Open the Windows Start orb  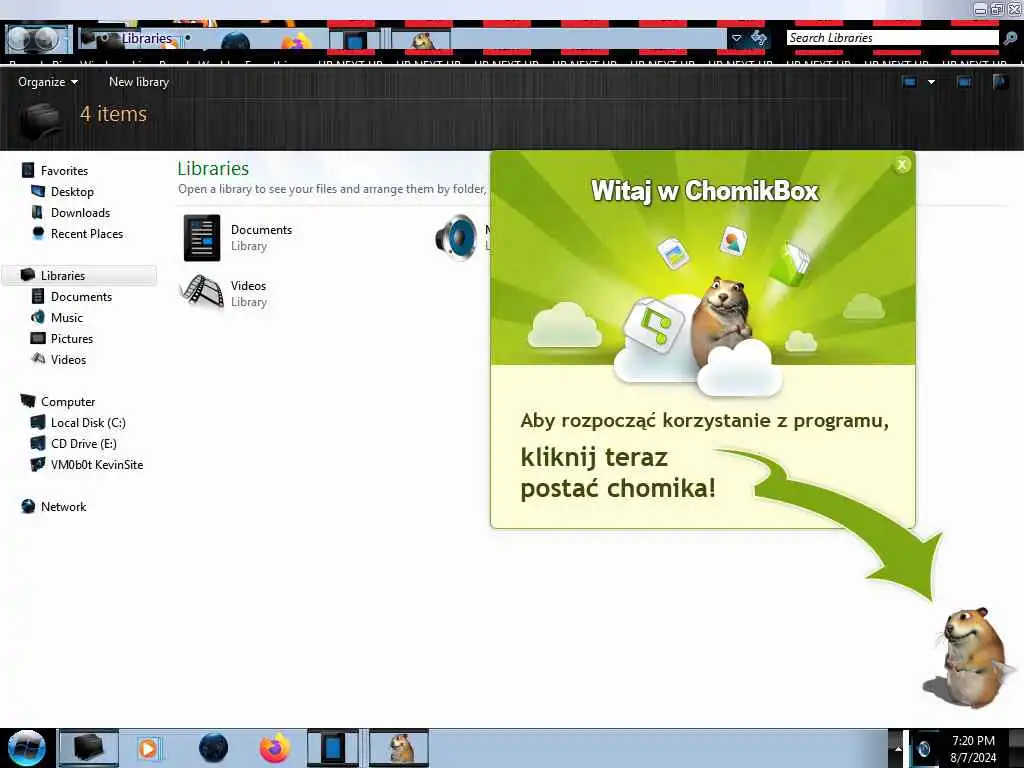click(26, 748)
